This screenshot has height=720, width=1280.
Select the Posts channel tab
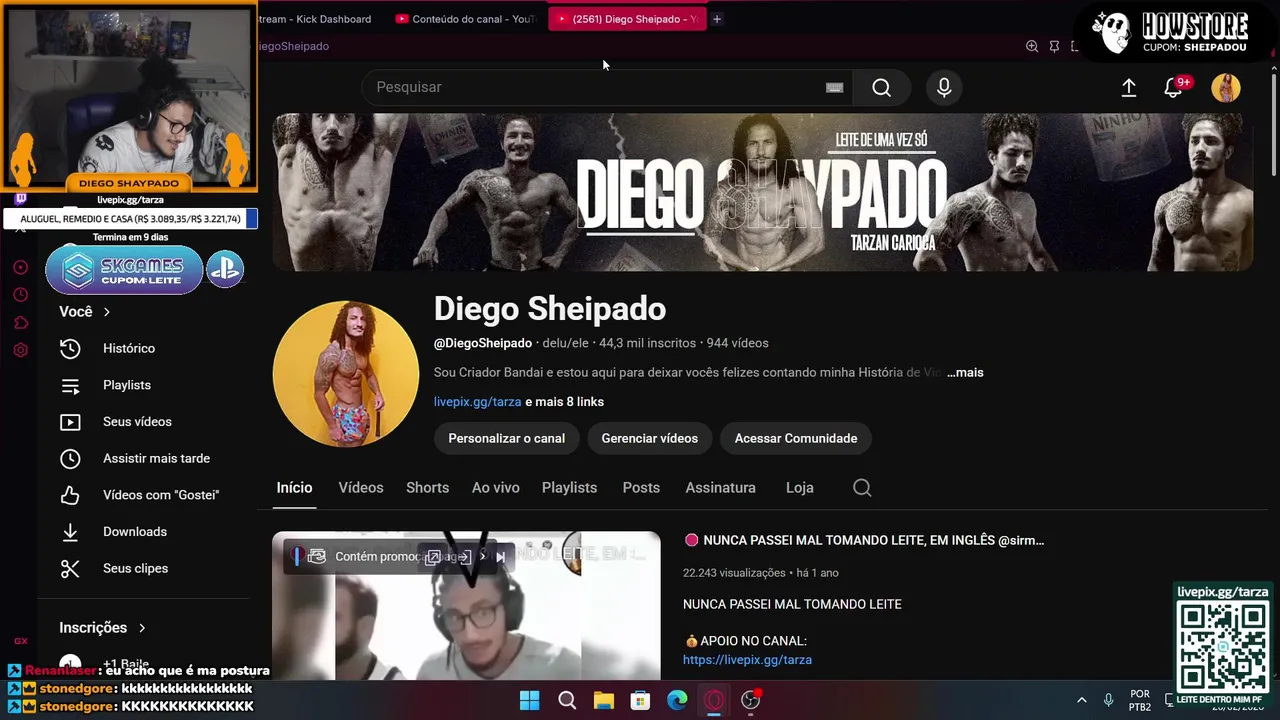[x=641, y=488]
